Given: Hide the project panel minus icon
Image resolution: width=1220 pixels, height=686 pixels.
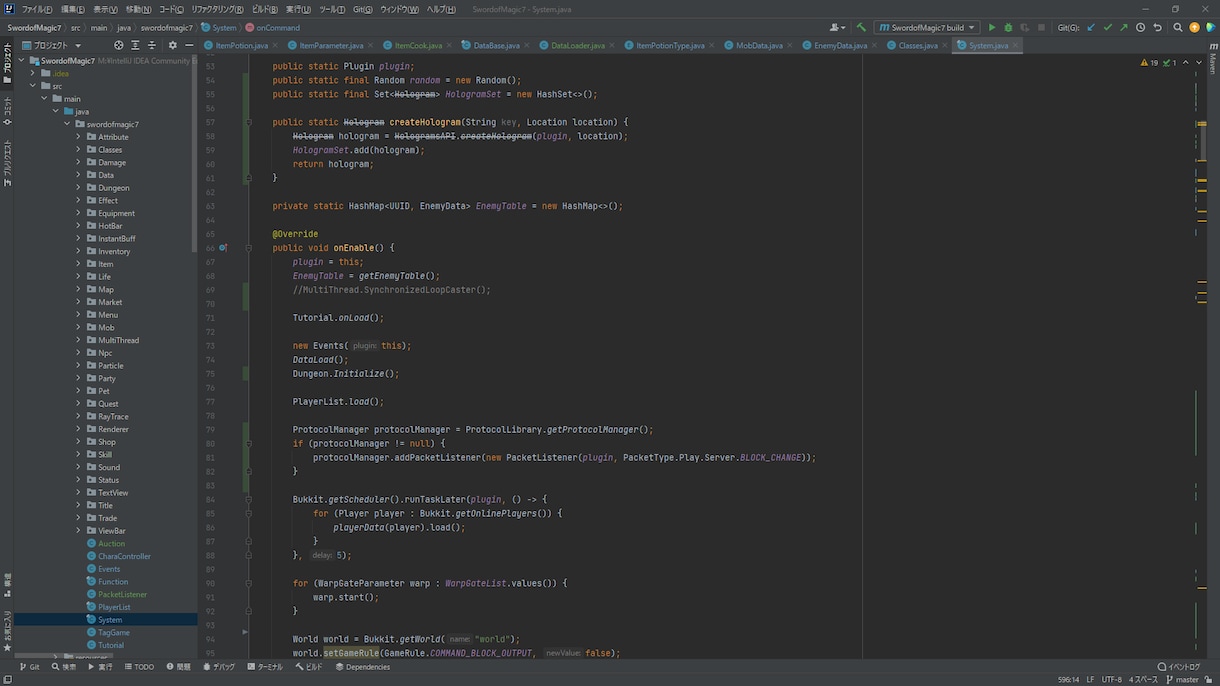Looking at the screenshot, I should 188,45.
